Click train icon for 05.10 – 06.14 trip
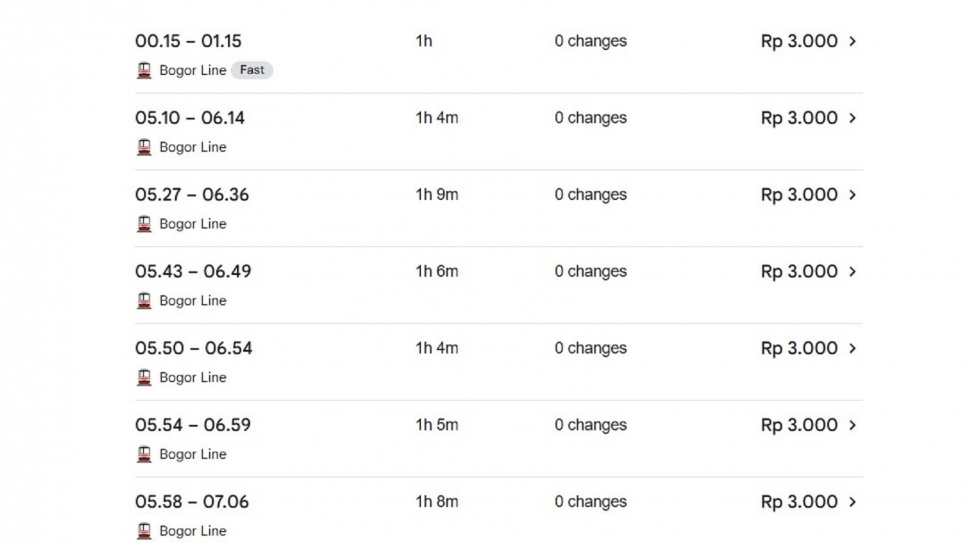970x544 pixels. (144, 147)
